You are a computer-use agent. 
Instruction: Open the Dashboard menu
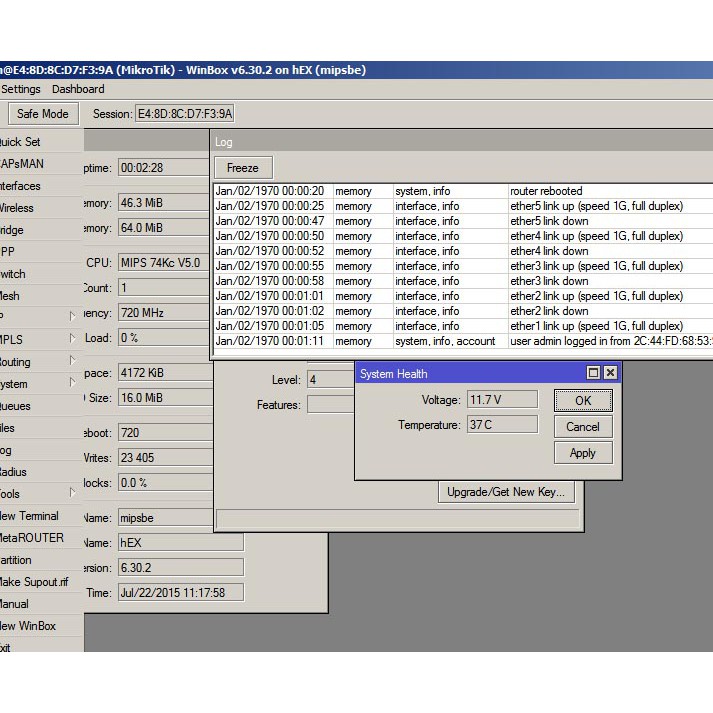tap(78, 89)
